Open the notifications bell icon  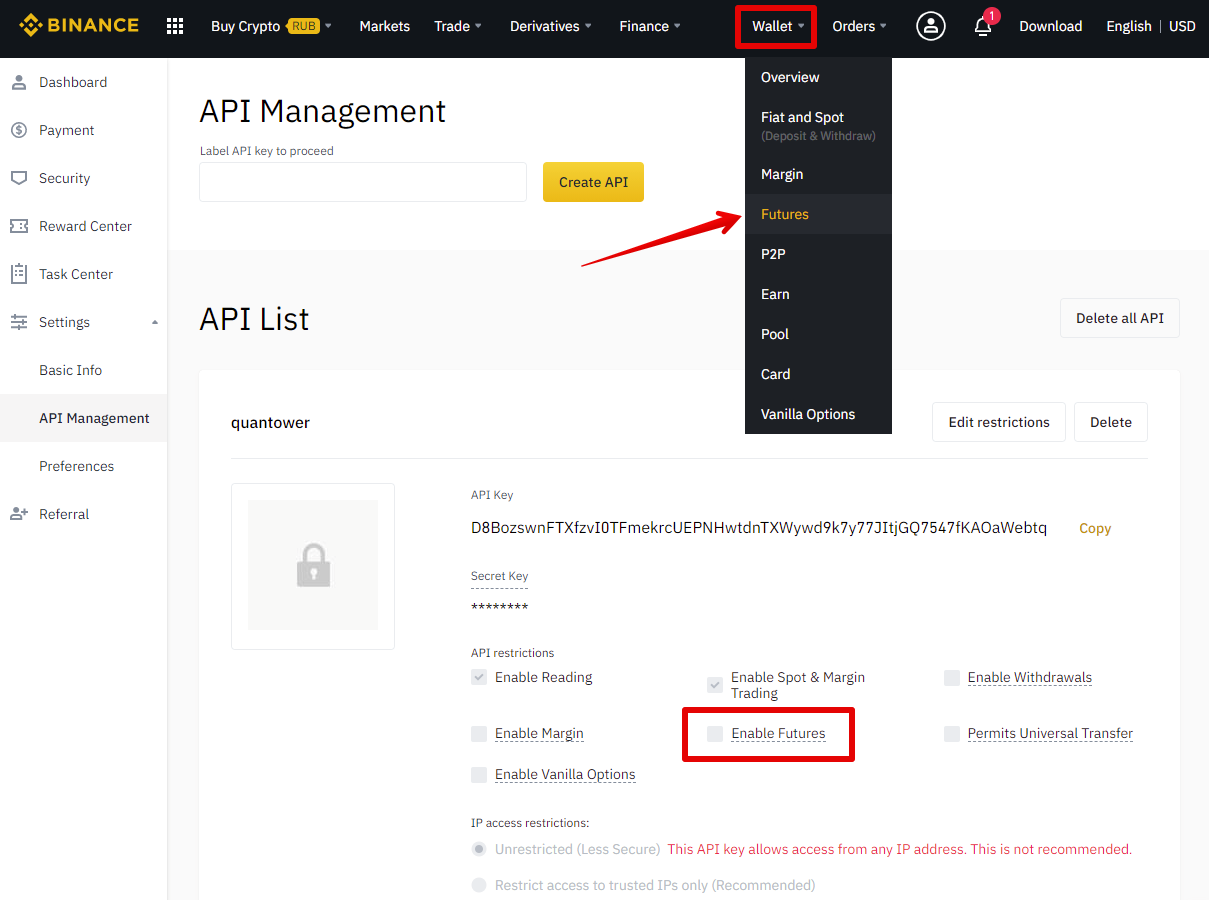pyautogui.click(x=983, y=27)
